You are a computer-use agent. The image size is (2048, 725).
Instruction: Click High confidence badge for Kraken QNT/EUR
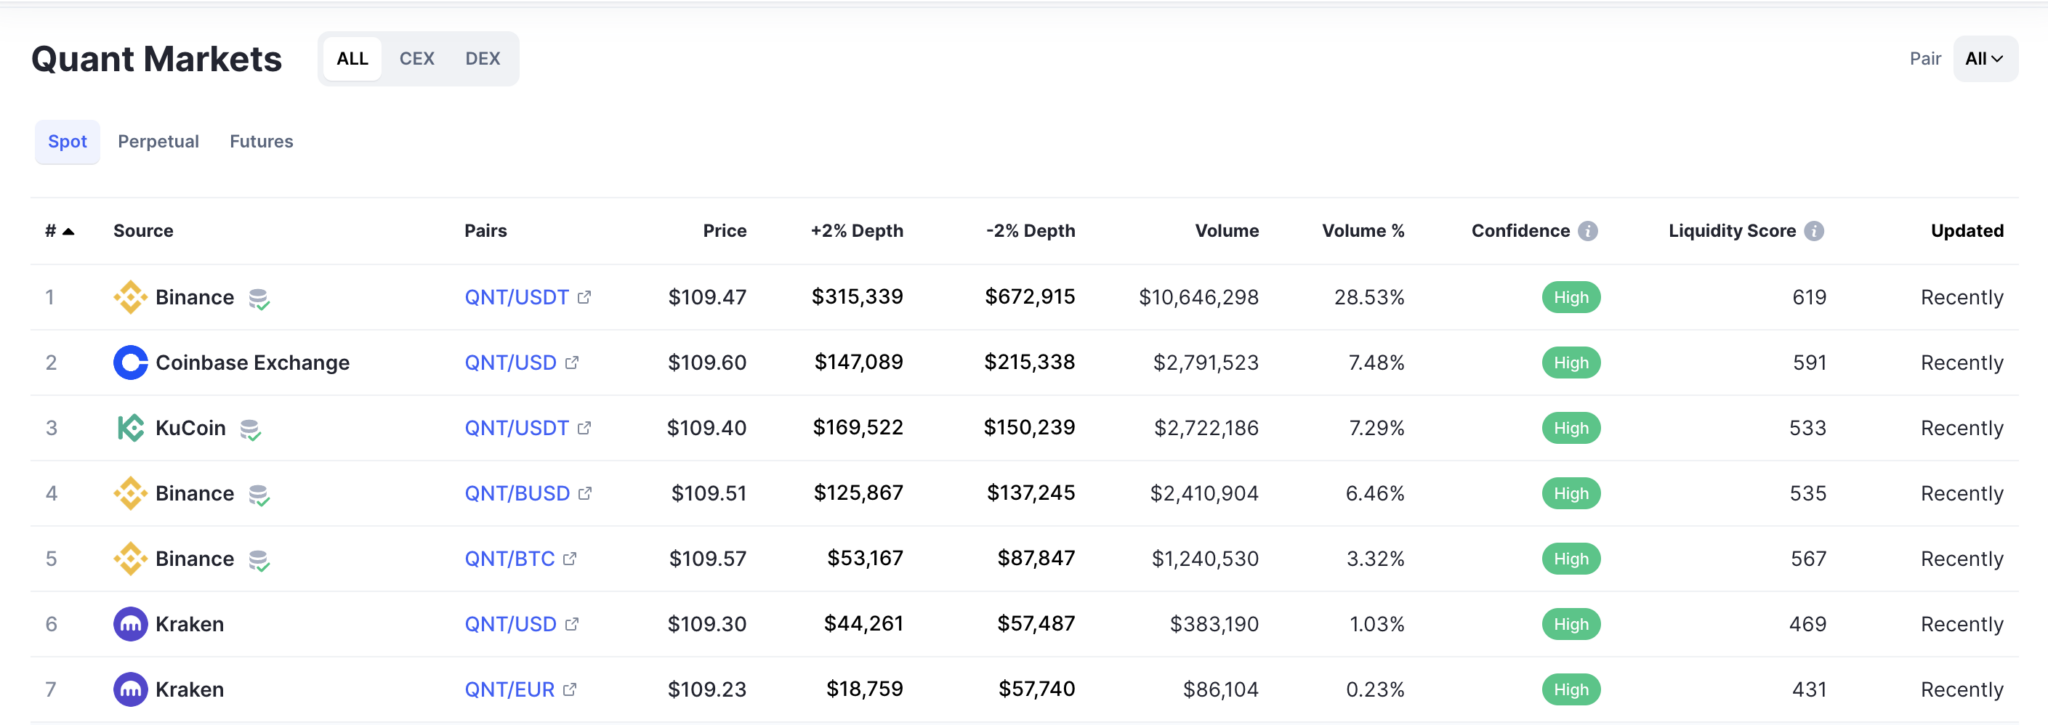point(1570,689)
